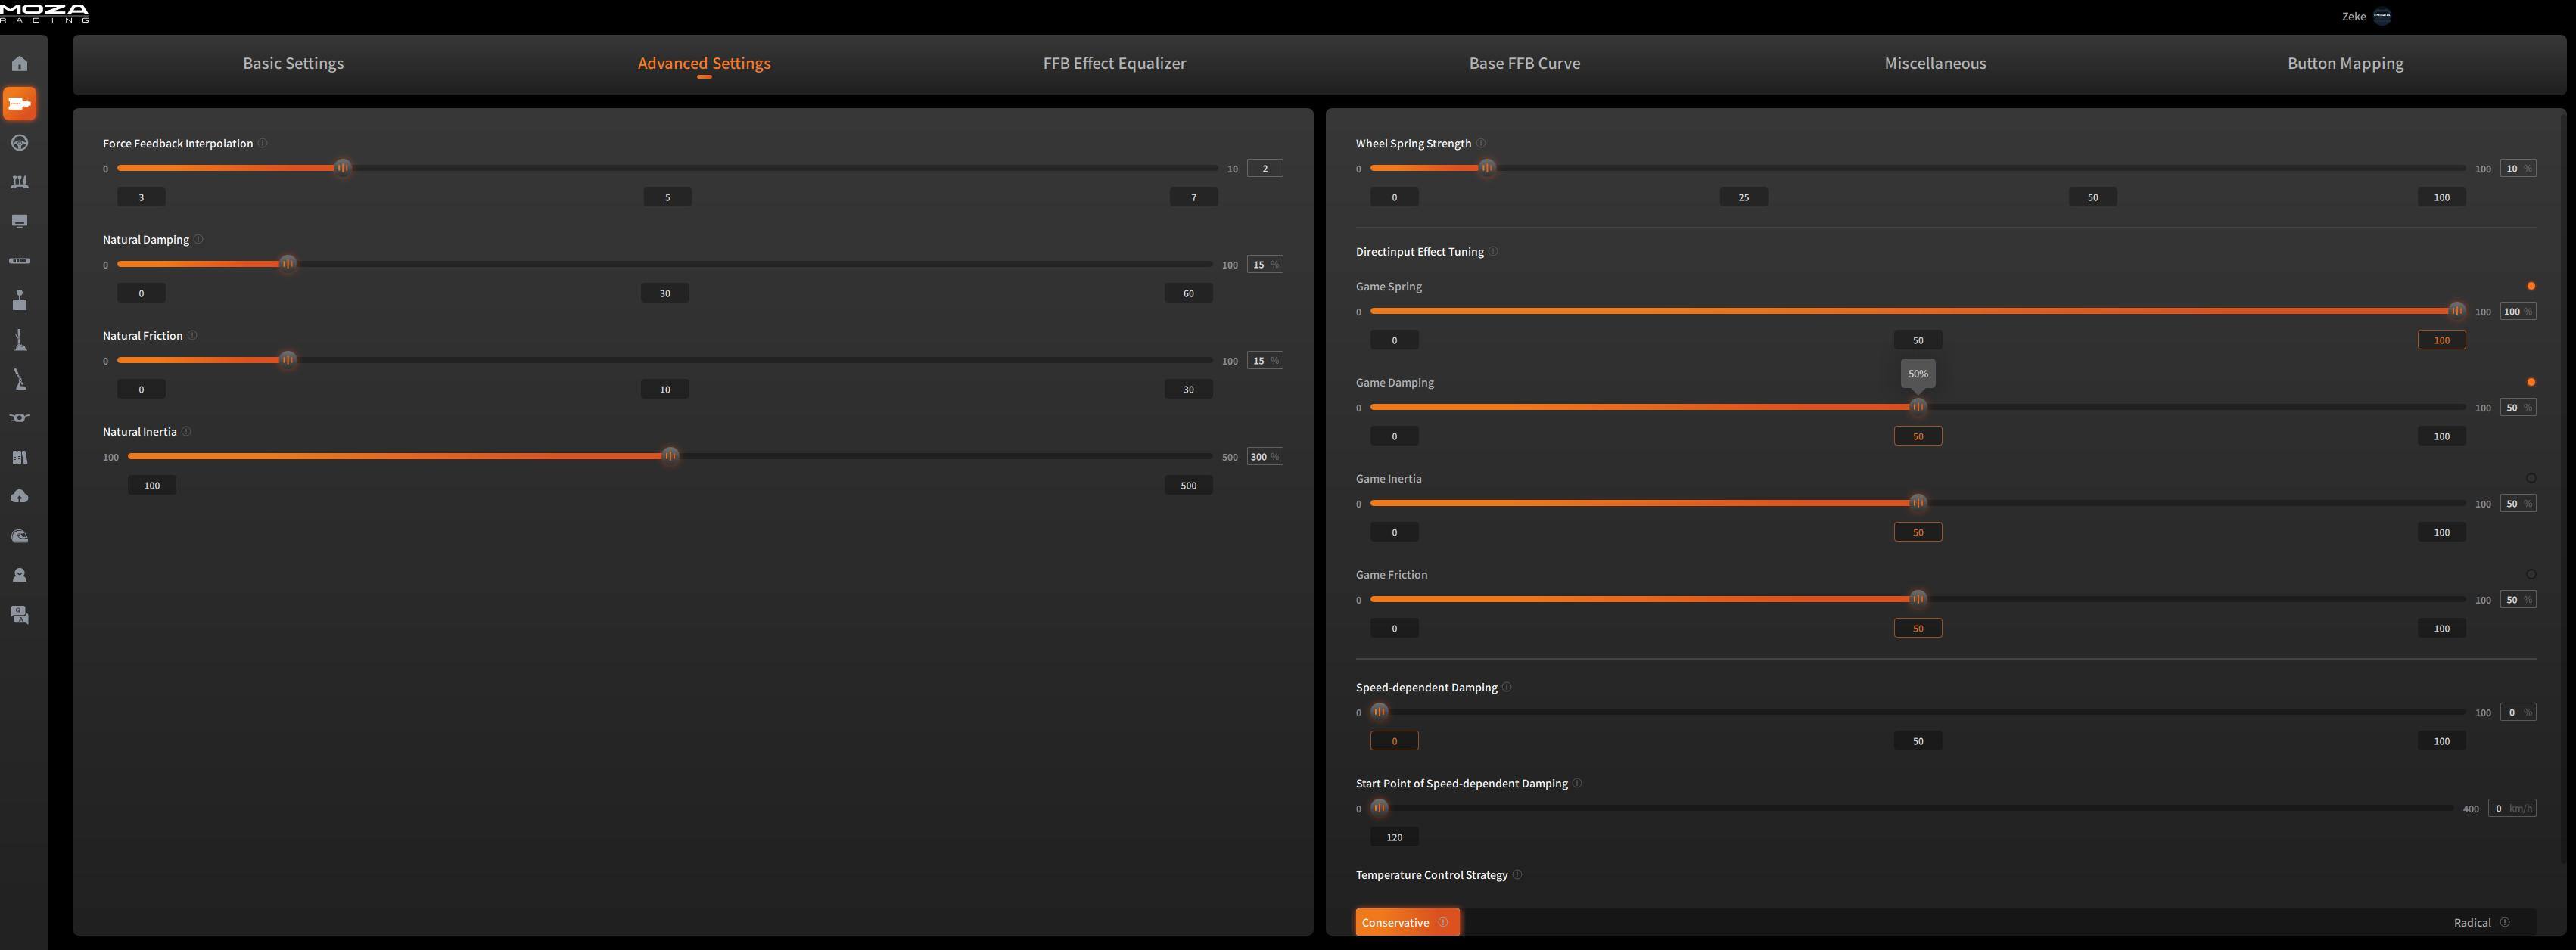
Task: Click the Natural Inertia slider handle
Action: 670,456
